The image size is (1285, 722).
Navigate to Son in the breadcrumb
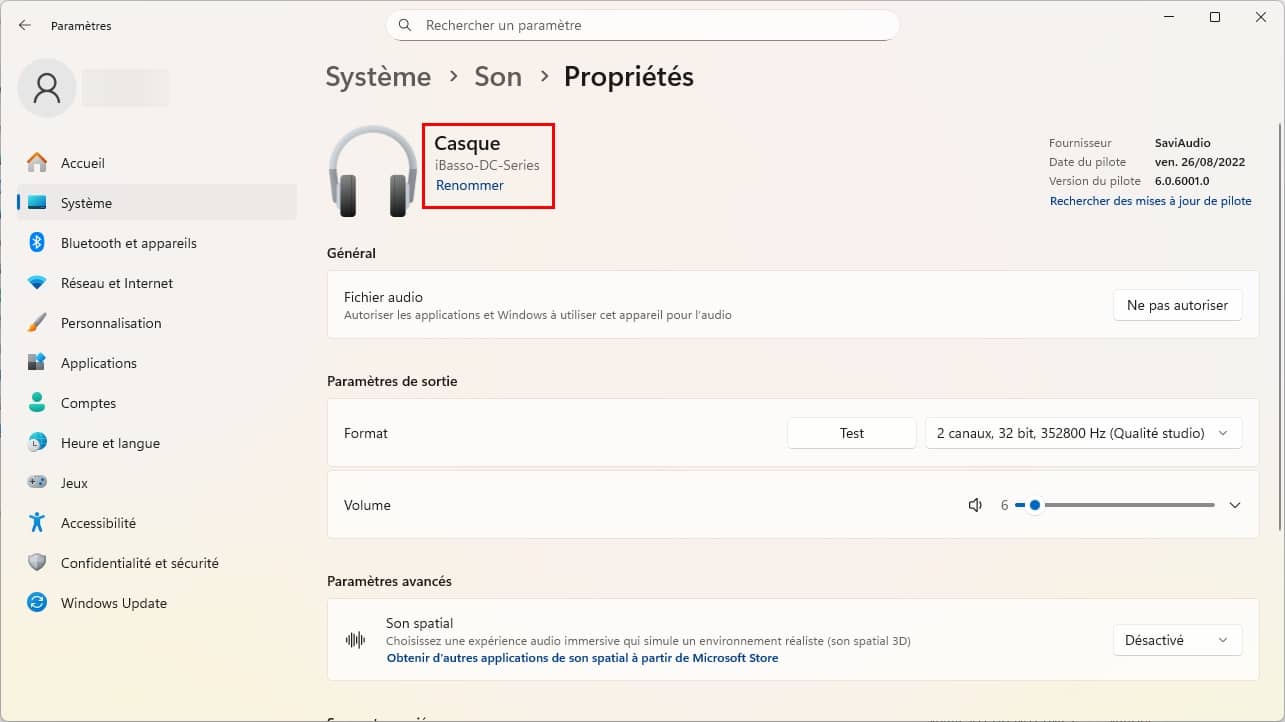pos(498,77)
